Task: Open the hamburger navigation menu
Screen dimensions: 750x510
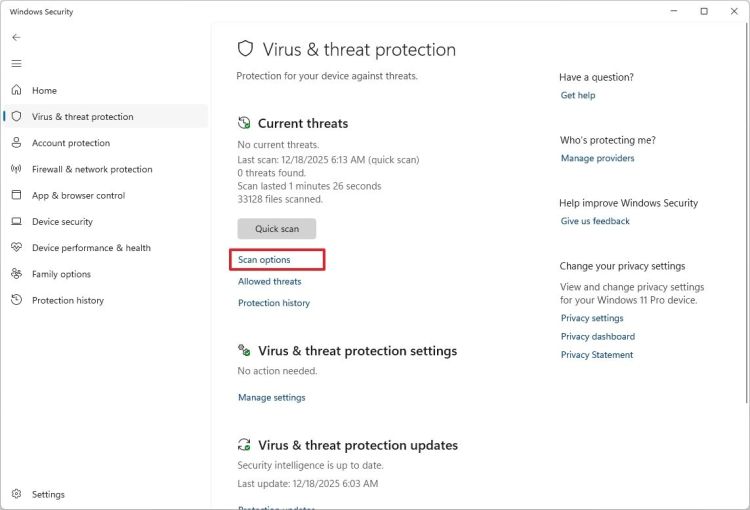Action: (16, 63)
